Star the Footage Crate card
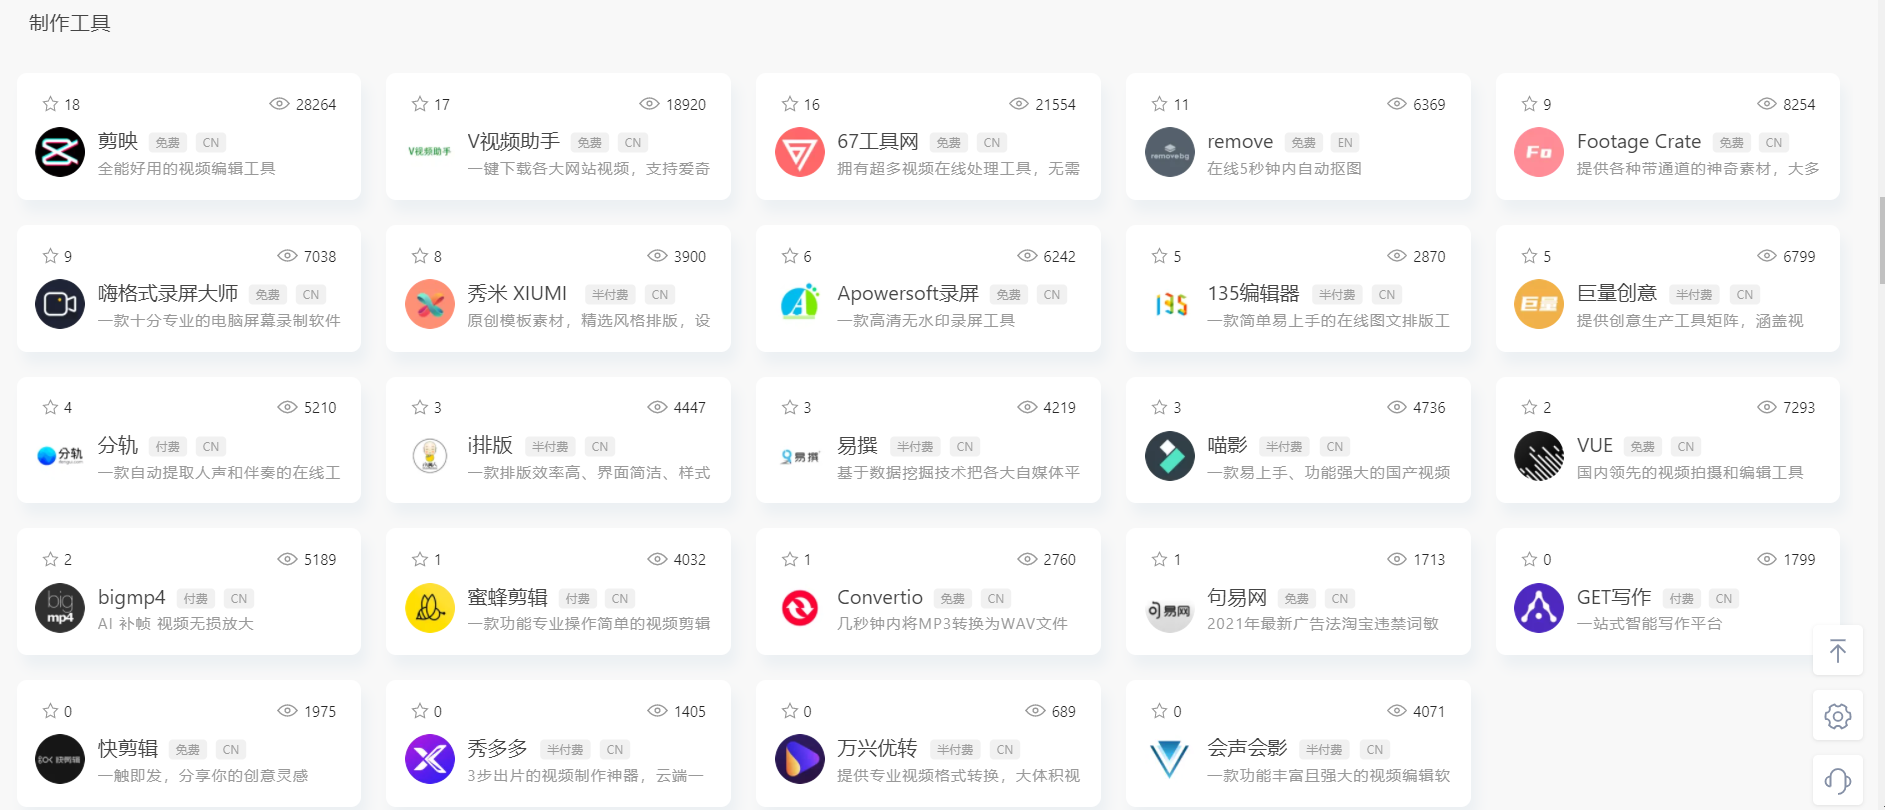 pyautogui.click(x=1529, y=103)
